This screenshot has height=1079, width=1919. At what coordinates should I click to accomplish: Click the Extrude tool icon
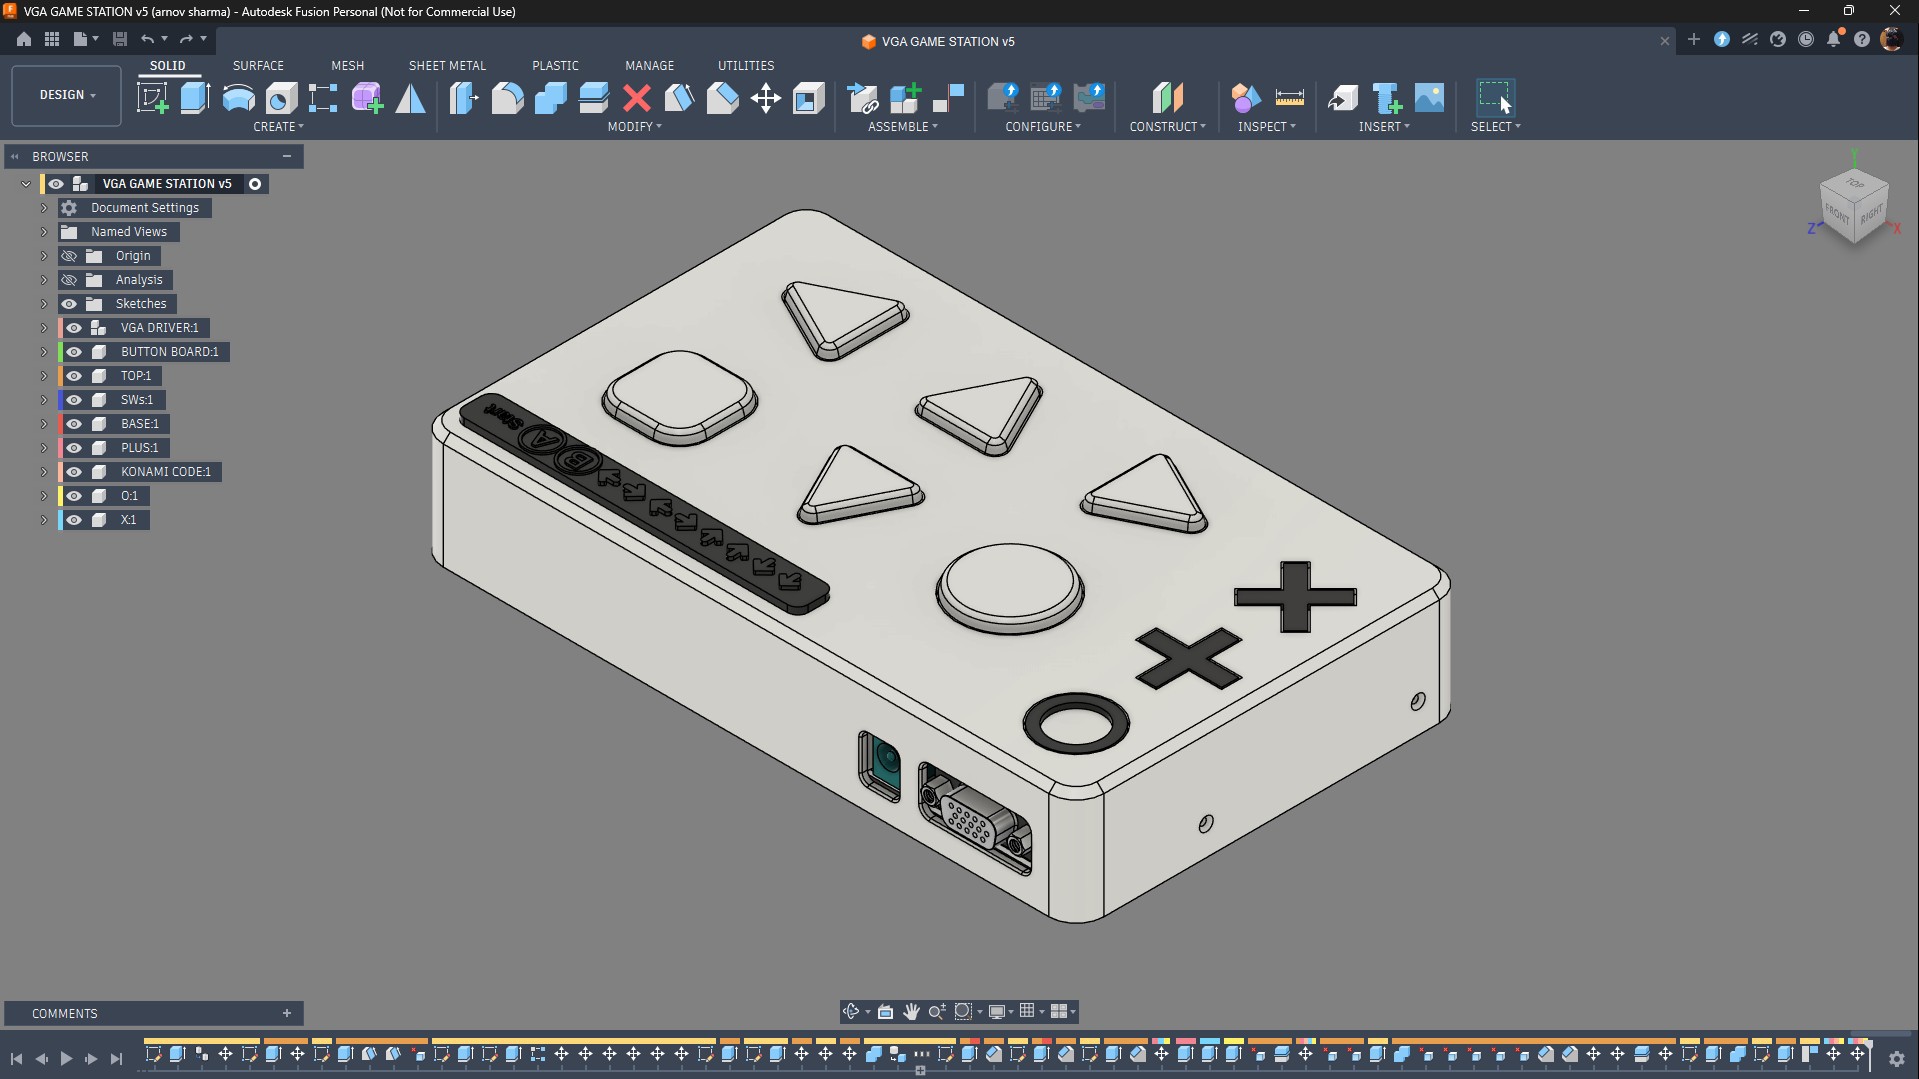(195, 98)
